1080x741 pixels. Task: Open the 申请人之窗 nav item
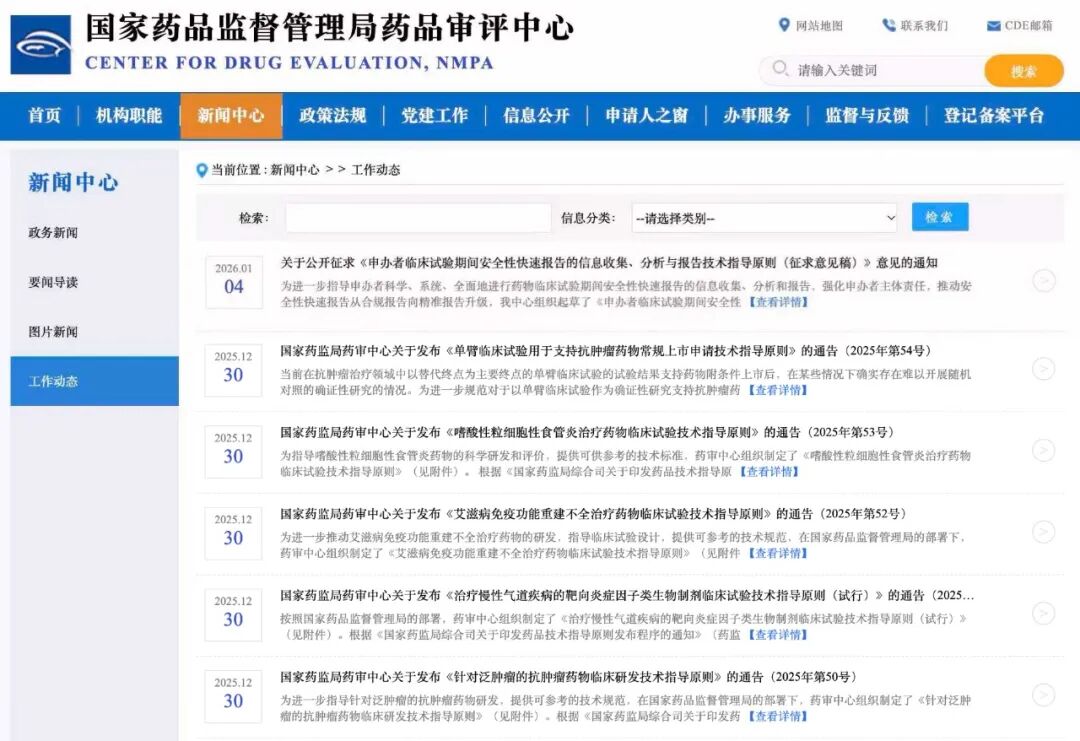(x=647, y=116)
